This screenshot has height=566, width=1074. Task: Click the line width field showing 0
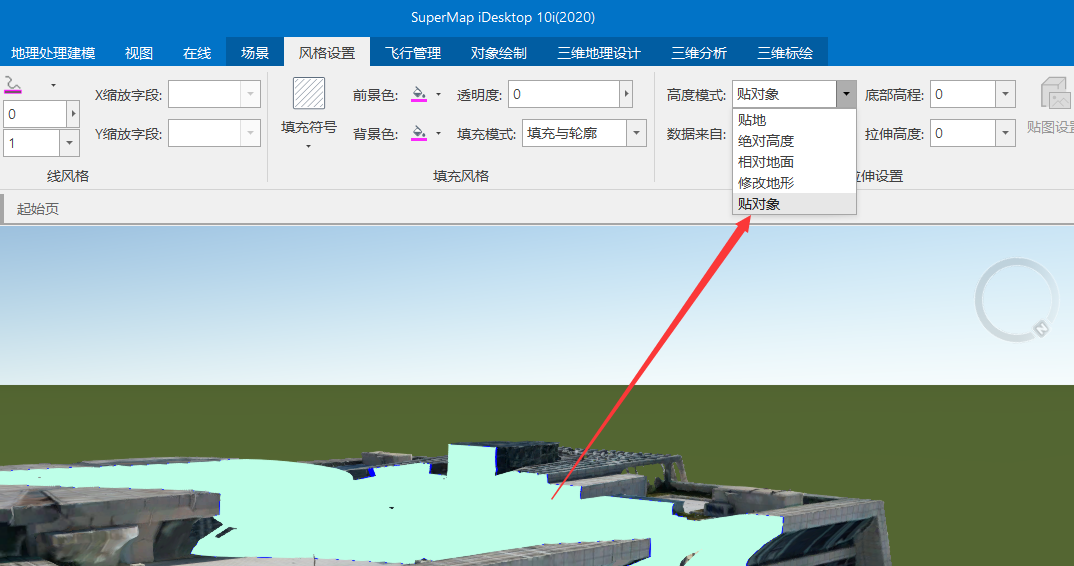point(35,114)
